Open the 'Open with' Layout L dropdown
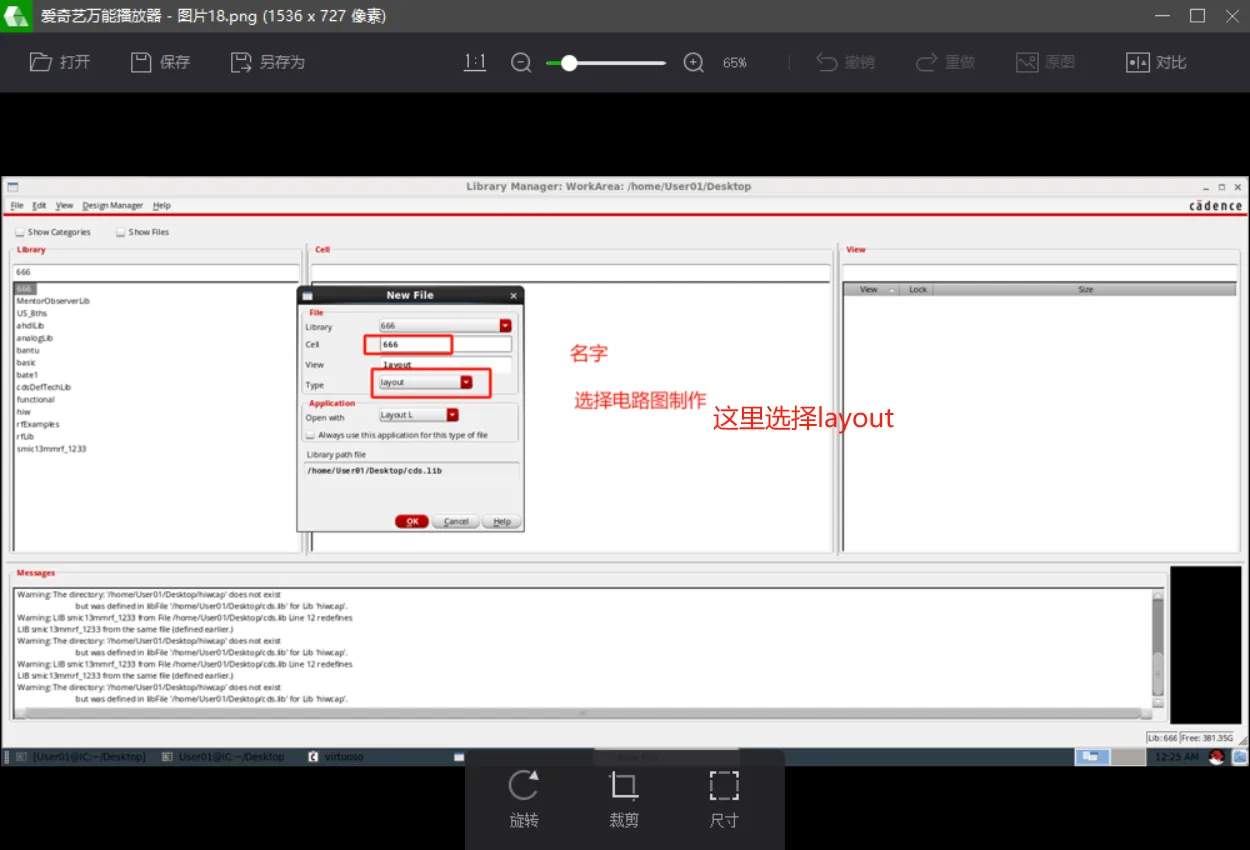The image size is (1250, 850). [x=452, y=415]
